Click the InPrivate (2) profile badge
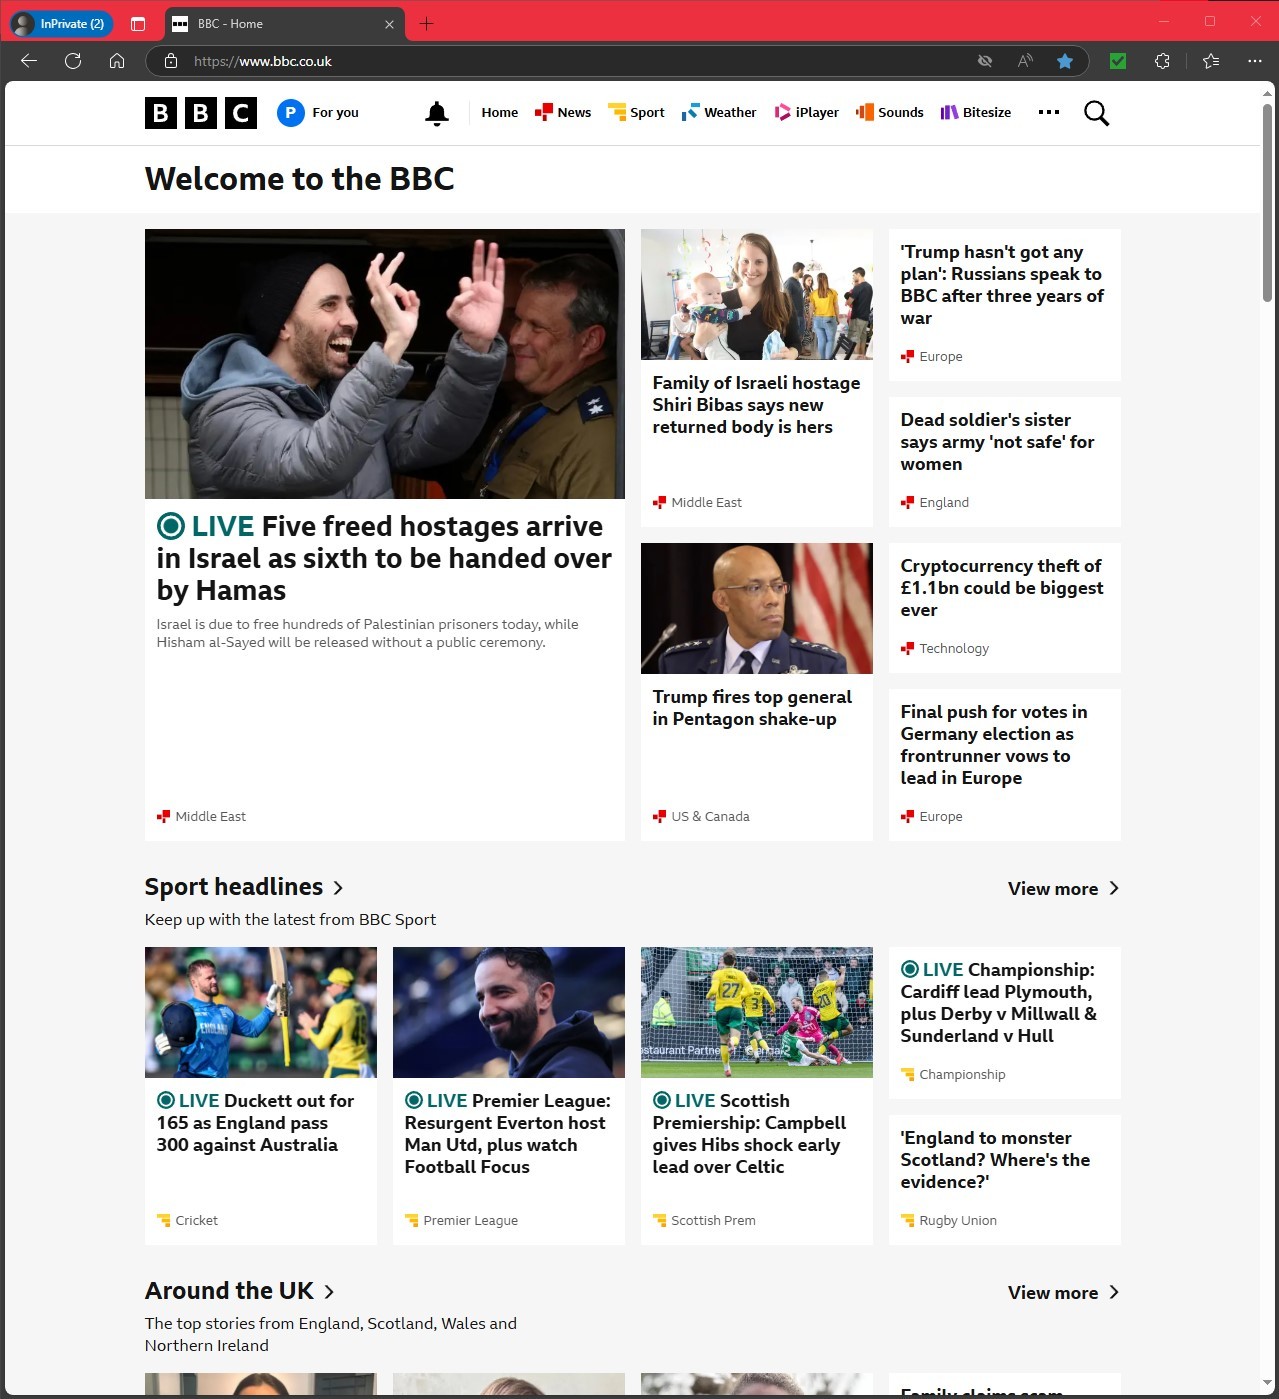 pyautogui.click(x=60, y=23)
